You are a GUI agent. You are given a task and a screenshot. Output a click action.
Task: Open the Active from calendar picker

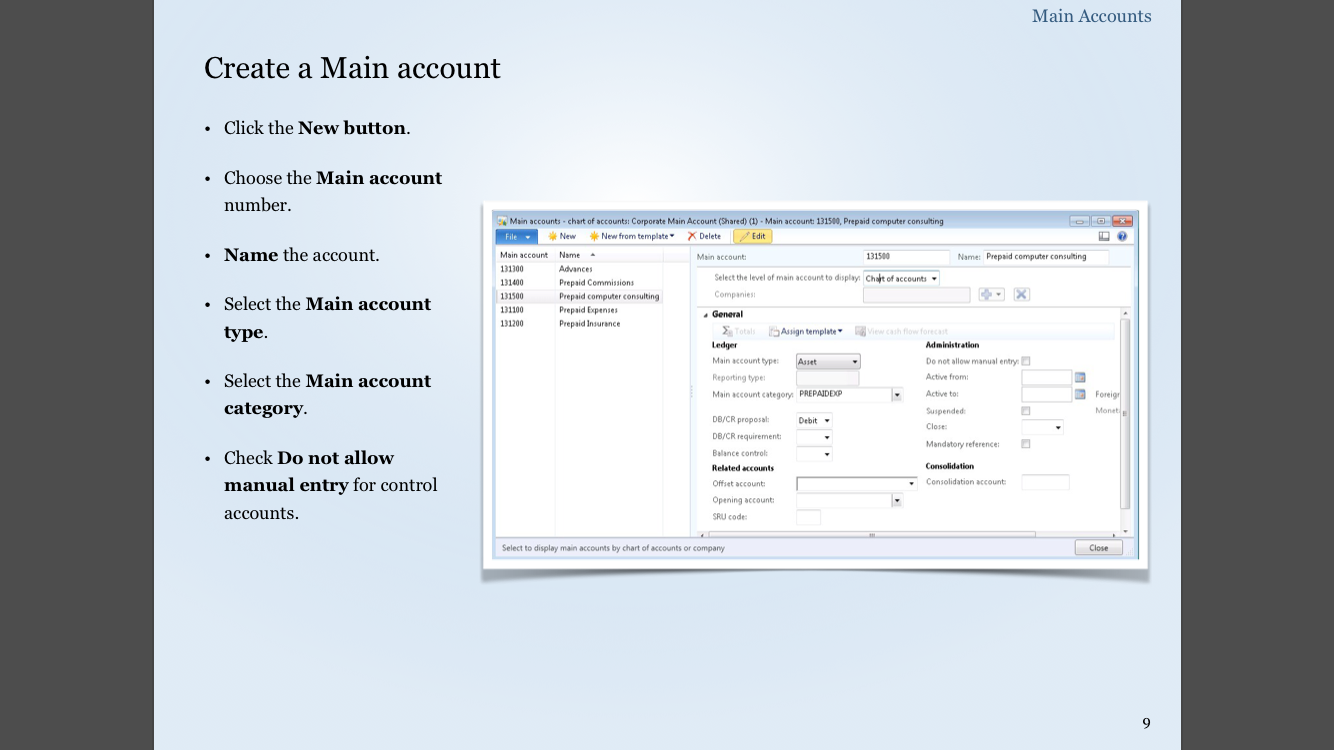1080,378
